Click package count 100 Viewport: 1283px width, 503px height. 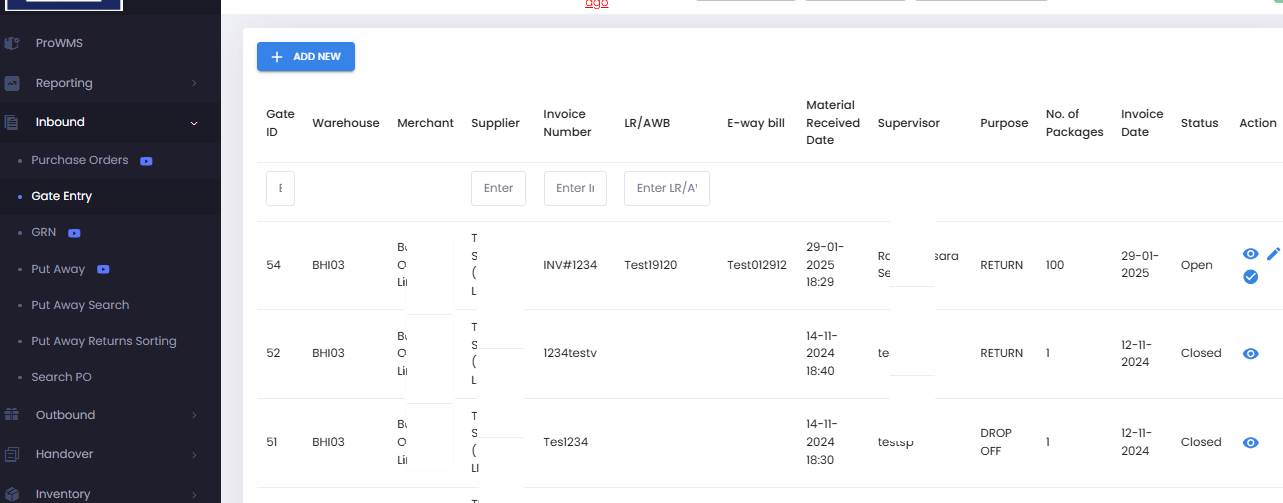tap(1055, 265)
